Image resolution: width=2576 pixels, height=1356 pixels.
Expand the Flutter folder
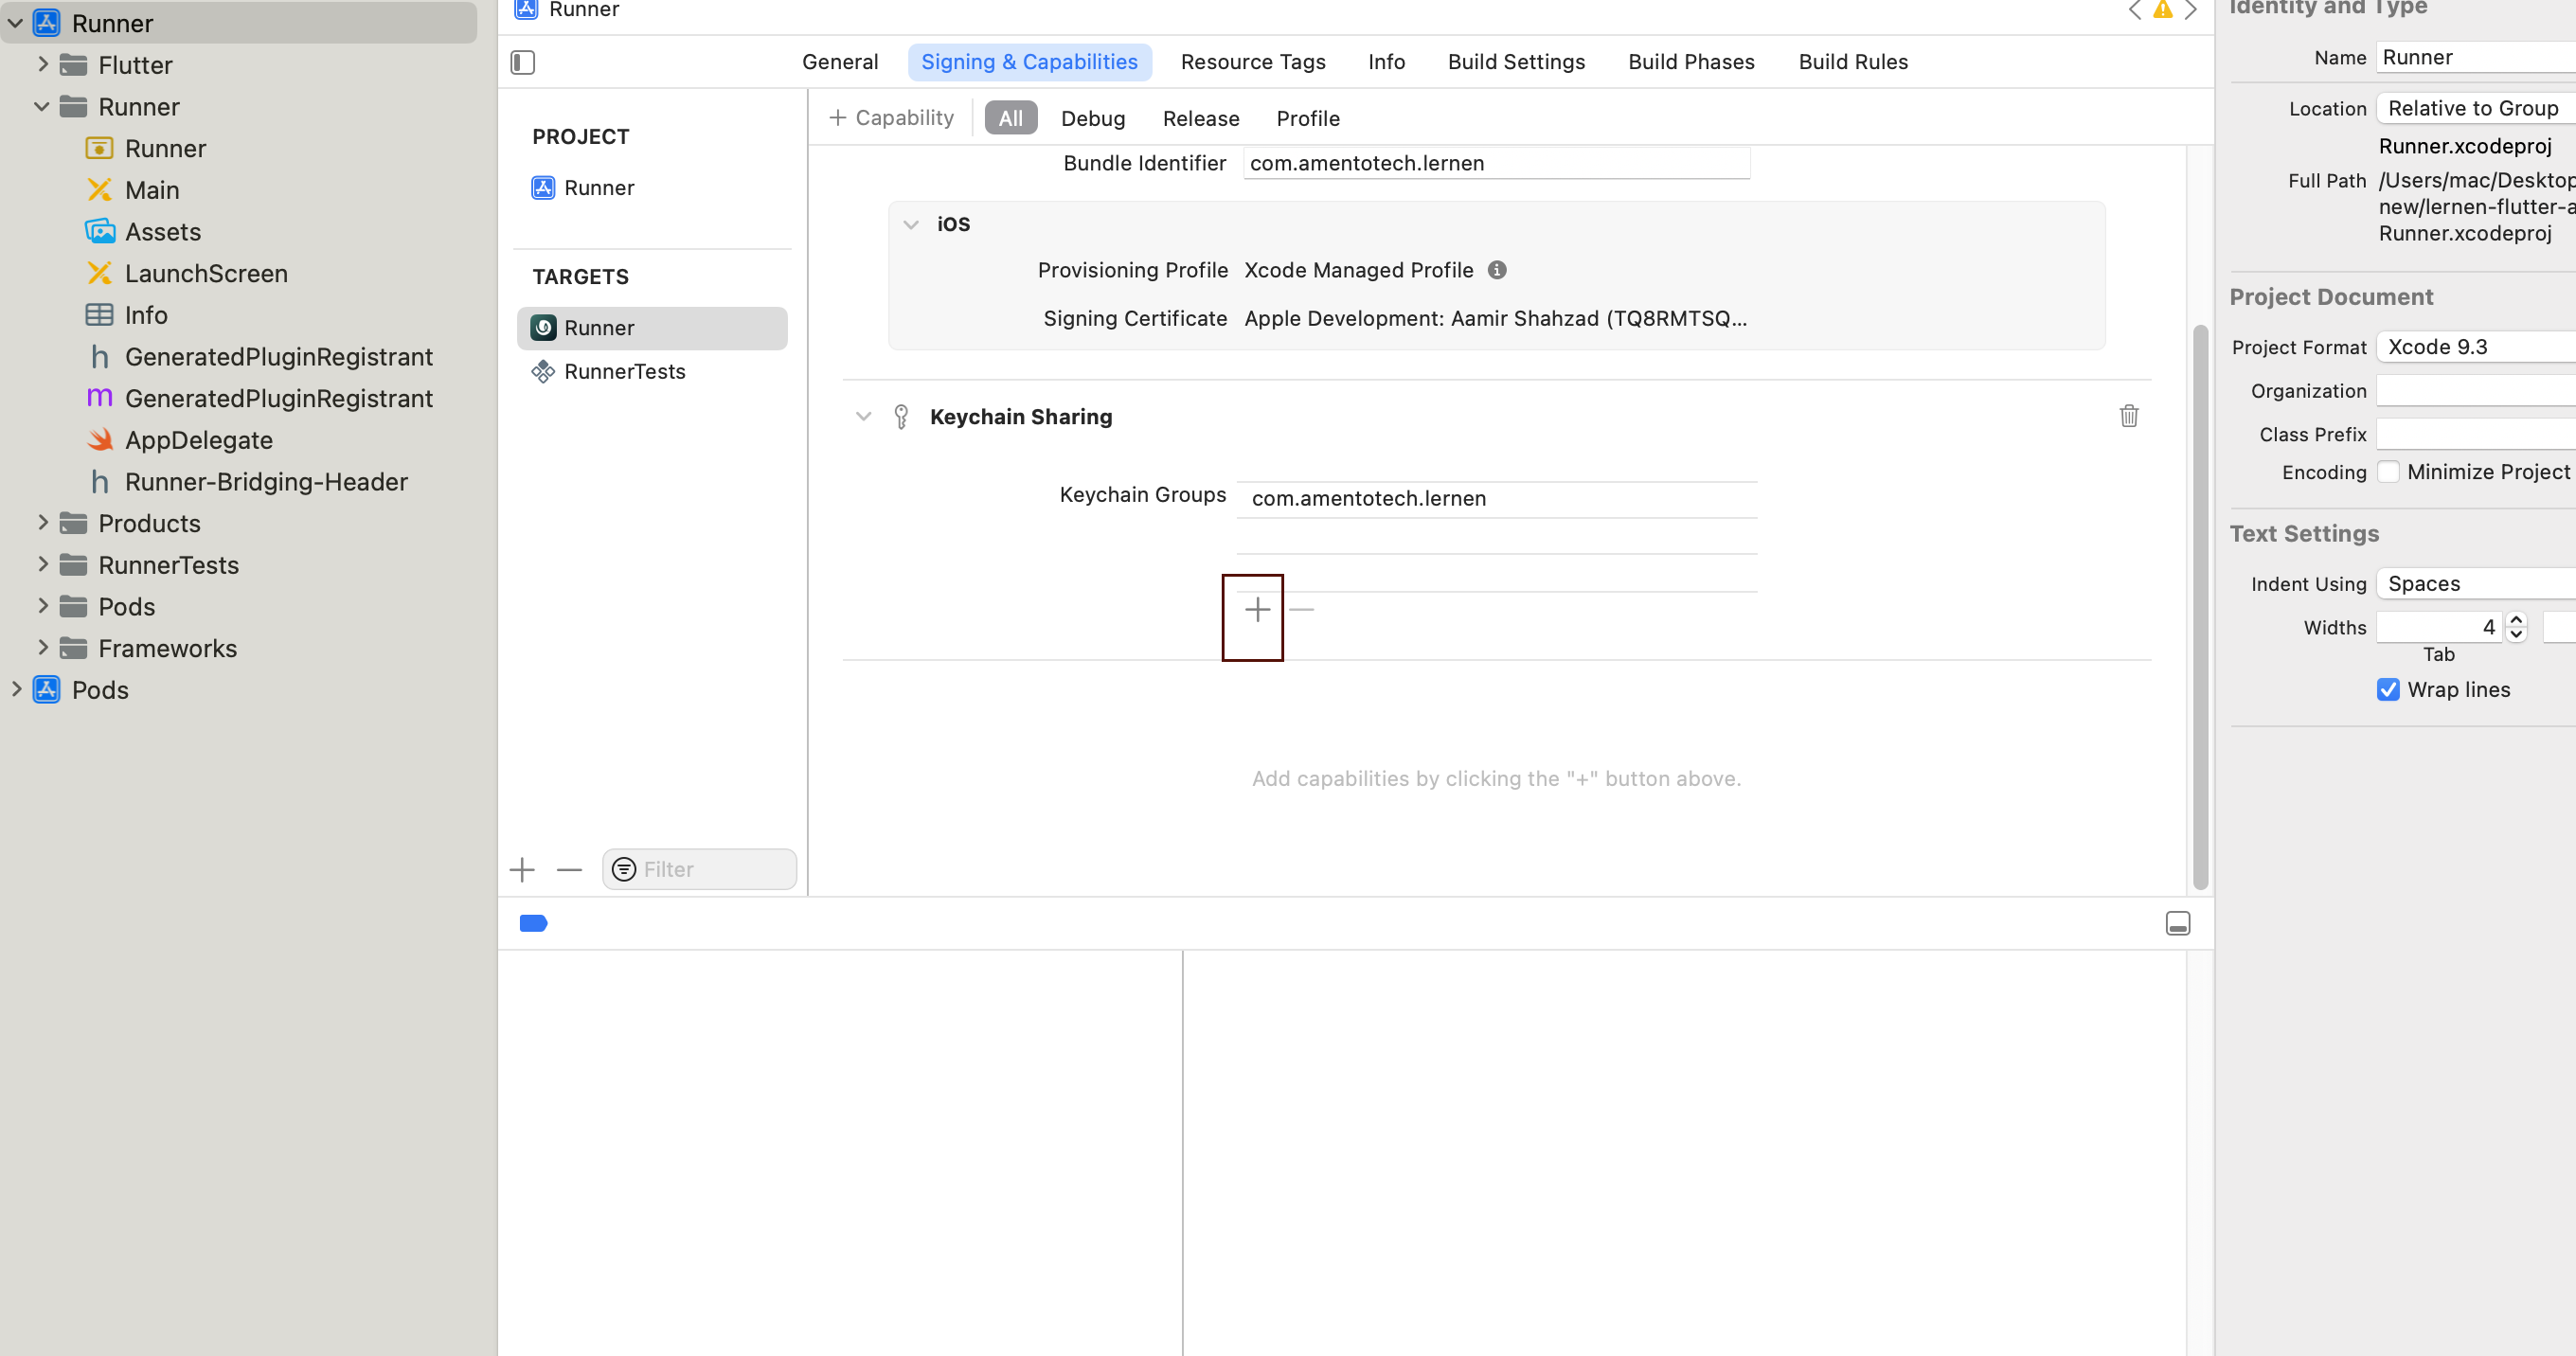point(42,64)
